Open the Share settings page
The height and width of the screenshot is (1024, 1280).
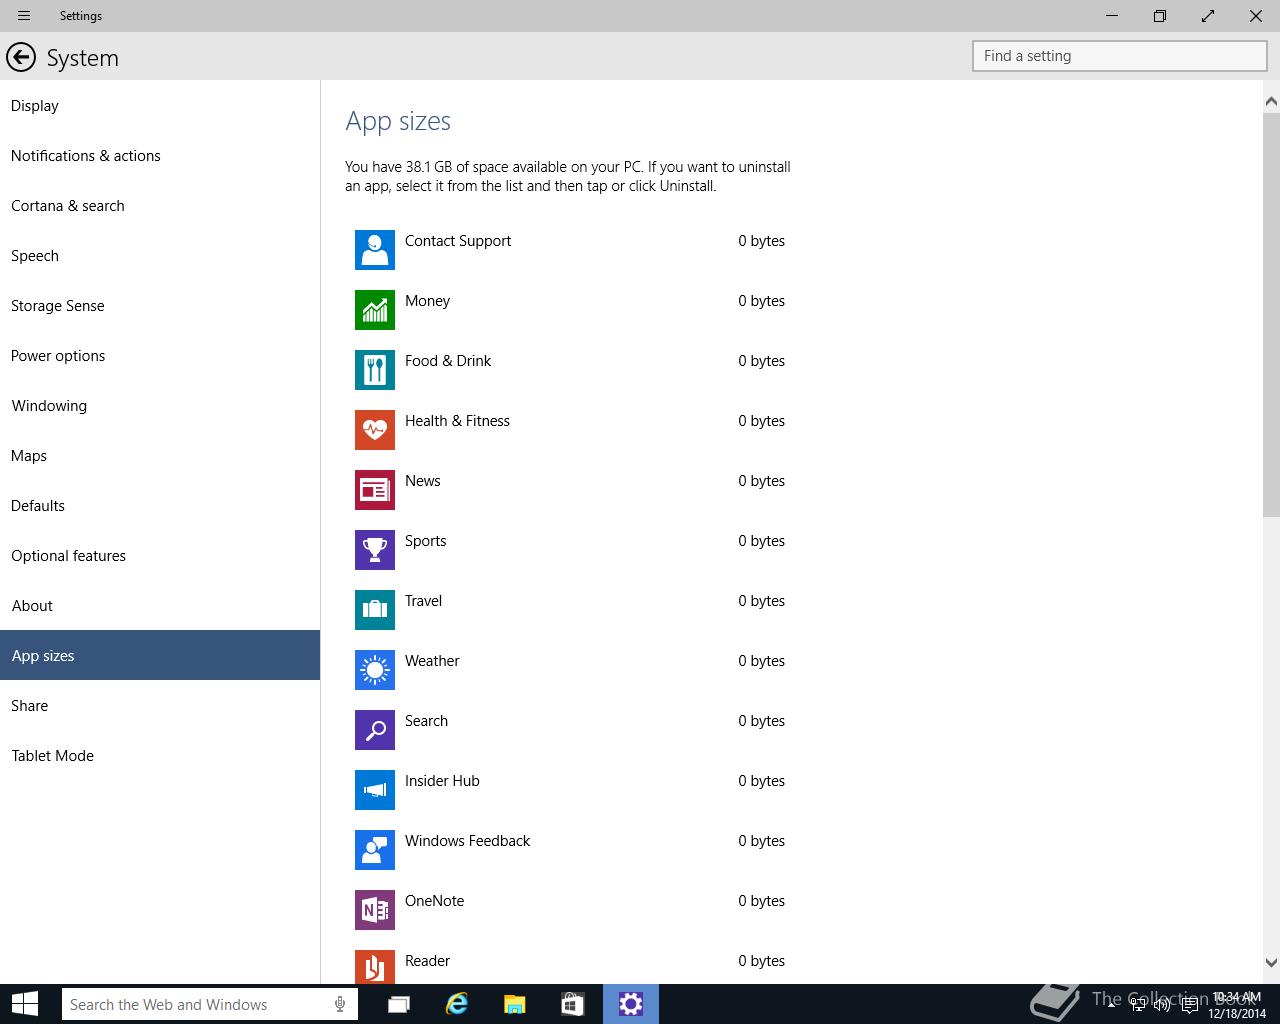(x=160, y=706)
